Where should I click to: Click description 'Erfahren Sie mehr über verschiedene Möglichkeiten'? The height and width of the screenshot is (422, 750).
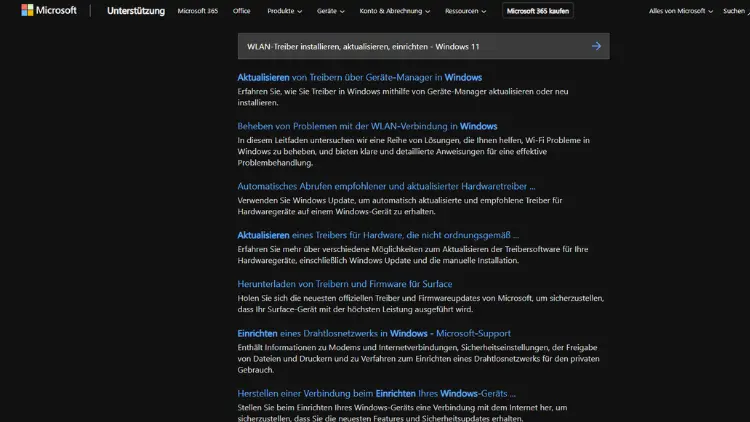(413, 255)
